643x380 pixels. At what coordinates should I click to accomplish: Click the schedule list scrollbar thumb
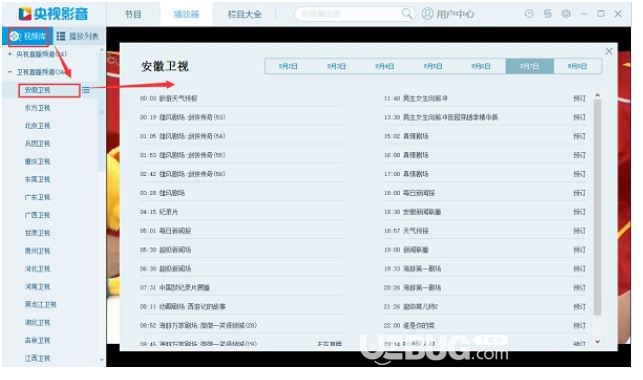pyautogui.click(x=597, y=207)
